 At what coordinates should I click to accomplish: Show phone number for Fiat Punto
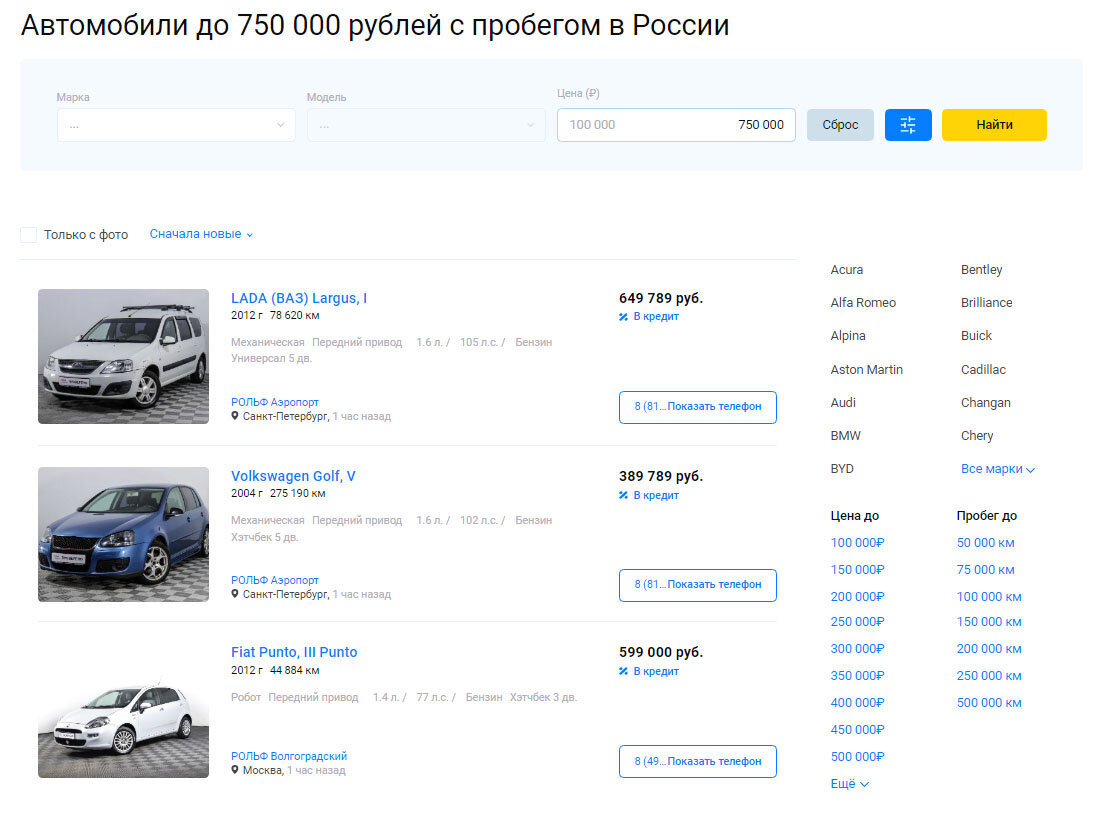point(697,761)
